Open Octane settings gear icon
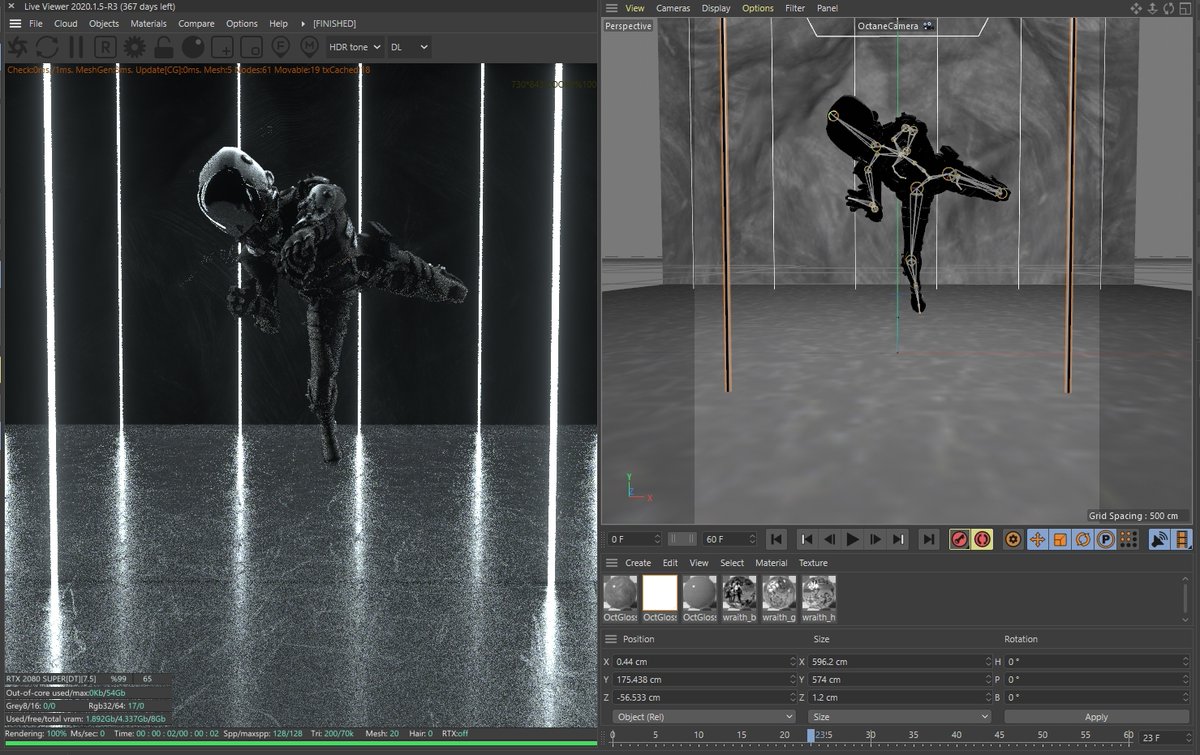Screen dimensions: 1200x755 pos(134,46)
